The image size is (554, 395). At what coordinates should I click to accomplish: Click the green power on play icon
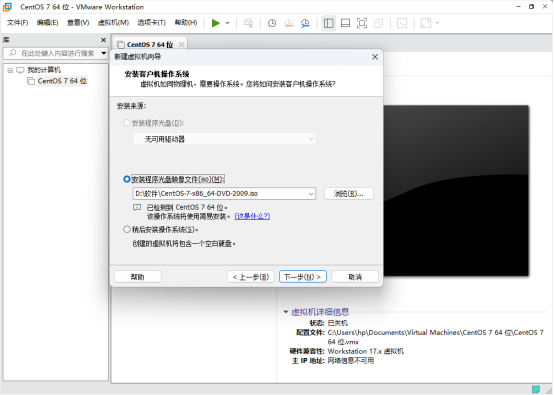pyautogui.click(x=216, y=23)
